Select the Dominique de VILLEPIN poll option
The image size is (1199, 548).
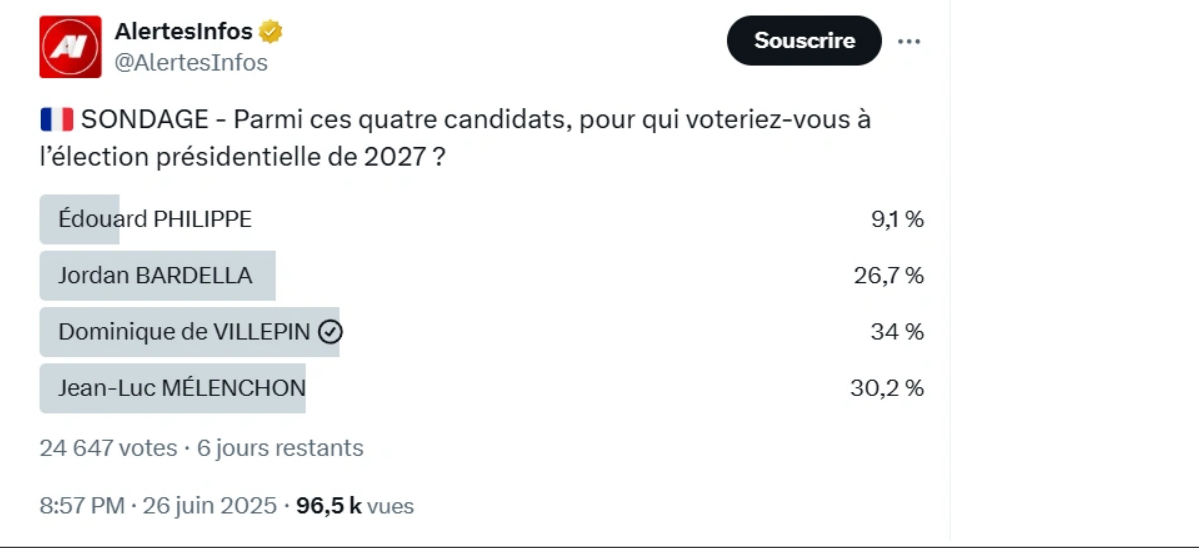(482, 332)
